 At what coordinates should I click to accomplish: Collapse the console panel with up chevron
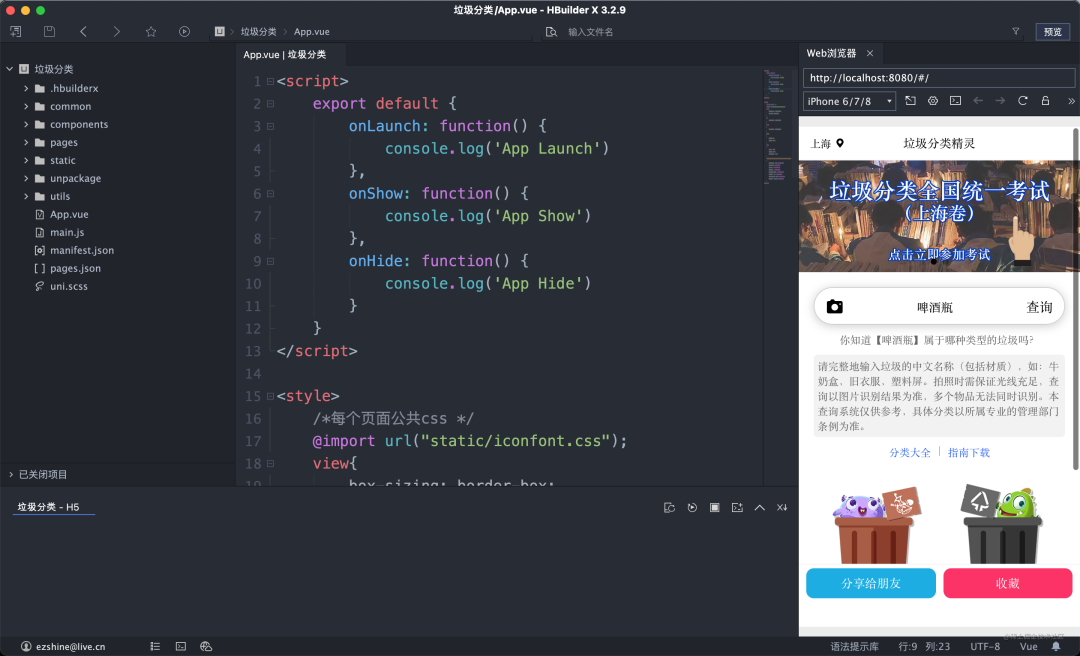coord(760,508)
